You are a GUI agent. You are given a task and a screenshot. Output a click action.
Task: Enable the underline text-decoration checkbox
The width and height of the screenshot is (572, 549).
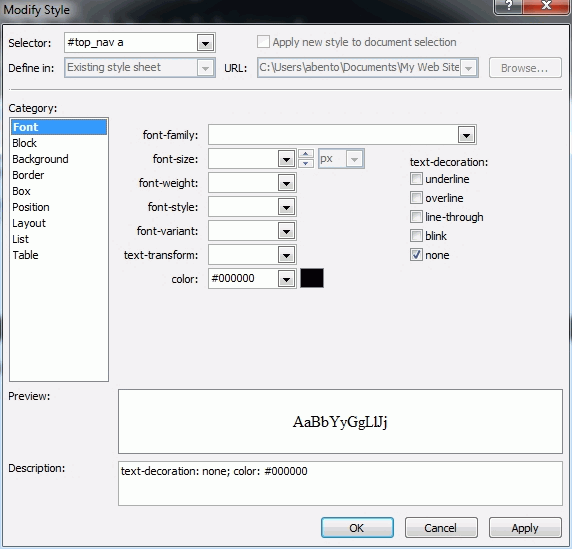(x=416, y=179)
